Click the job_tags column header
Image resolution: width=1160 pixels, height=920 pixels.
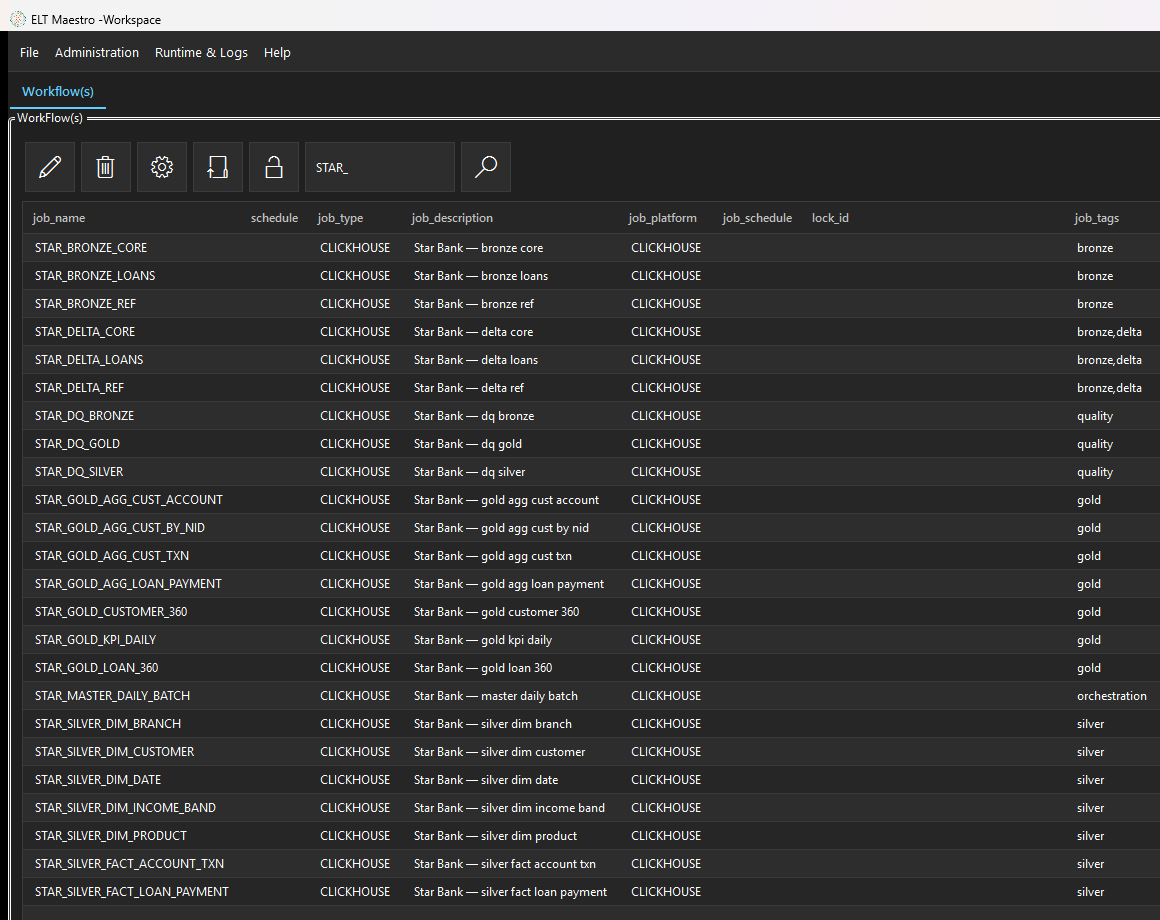point(1096,218)
